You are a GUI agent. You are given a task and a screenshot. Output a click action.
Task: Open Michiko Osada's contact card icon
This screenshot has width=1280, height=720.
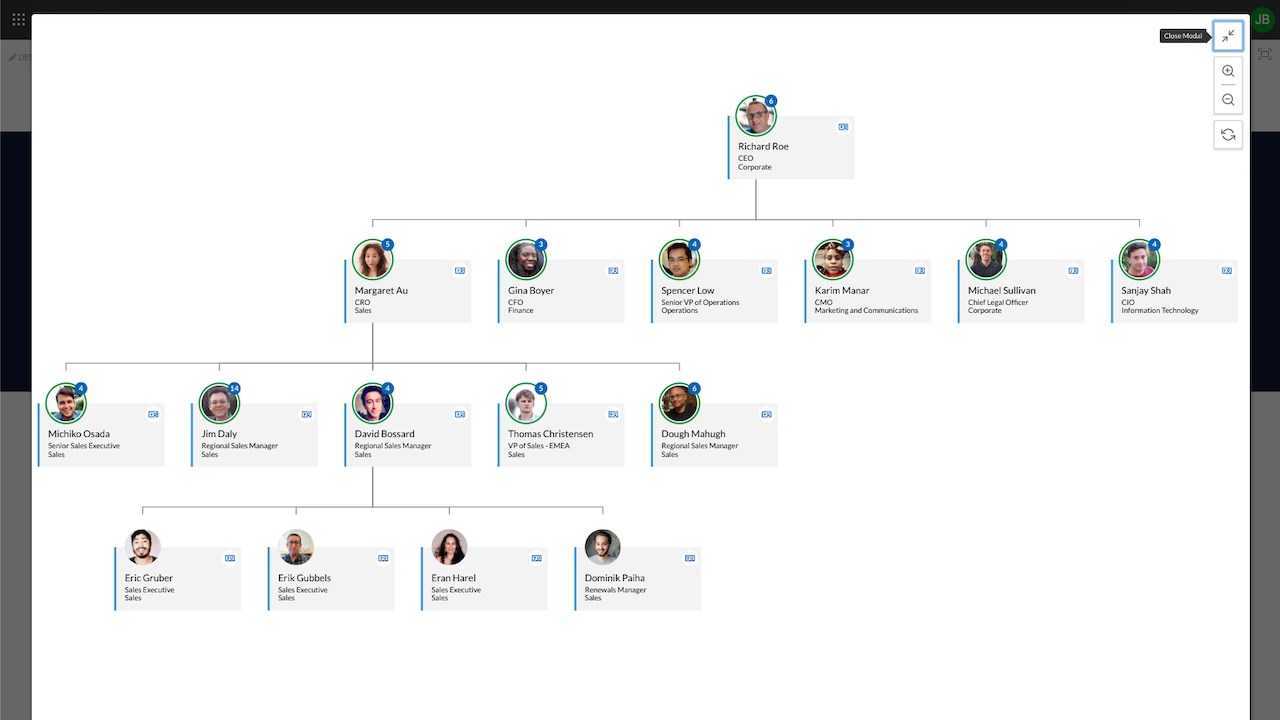(153, 414)
